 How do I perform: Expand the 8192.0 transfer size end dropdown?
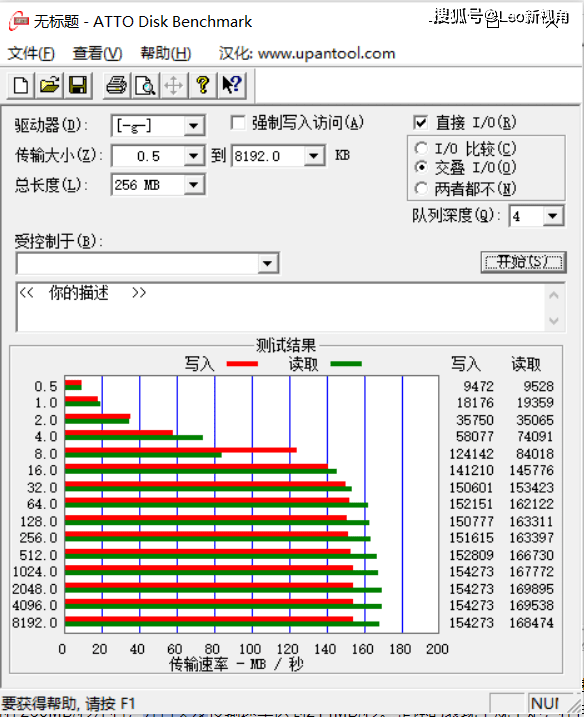click(314, 156)
